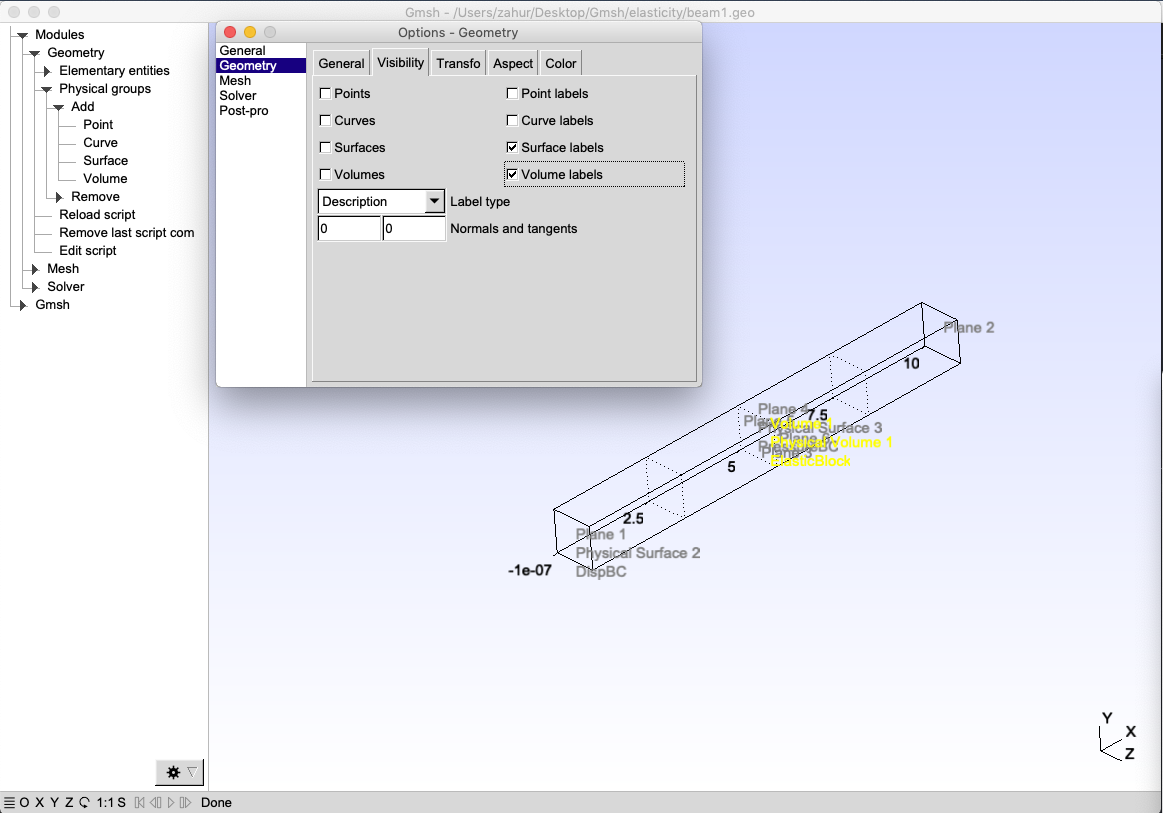Click the O options icon in status bar

point(24,803)
